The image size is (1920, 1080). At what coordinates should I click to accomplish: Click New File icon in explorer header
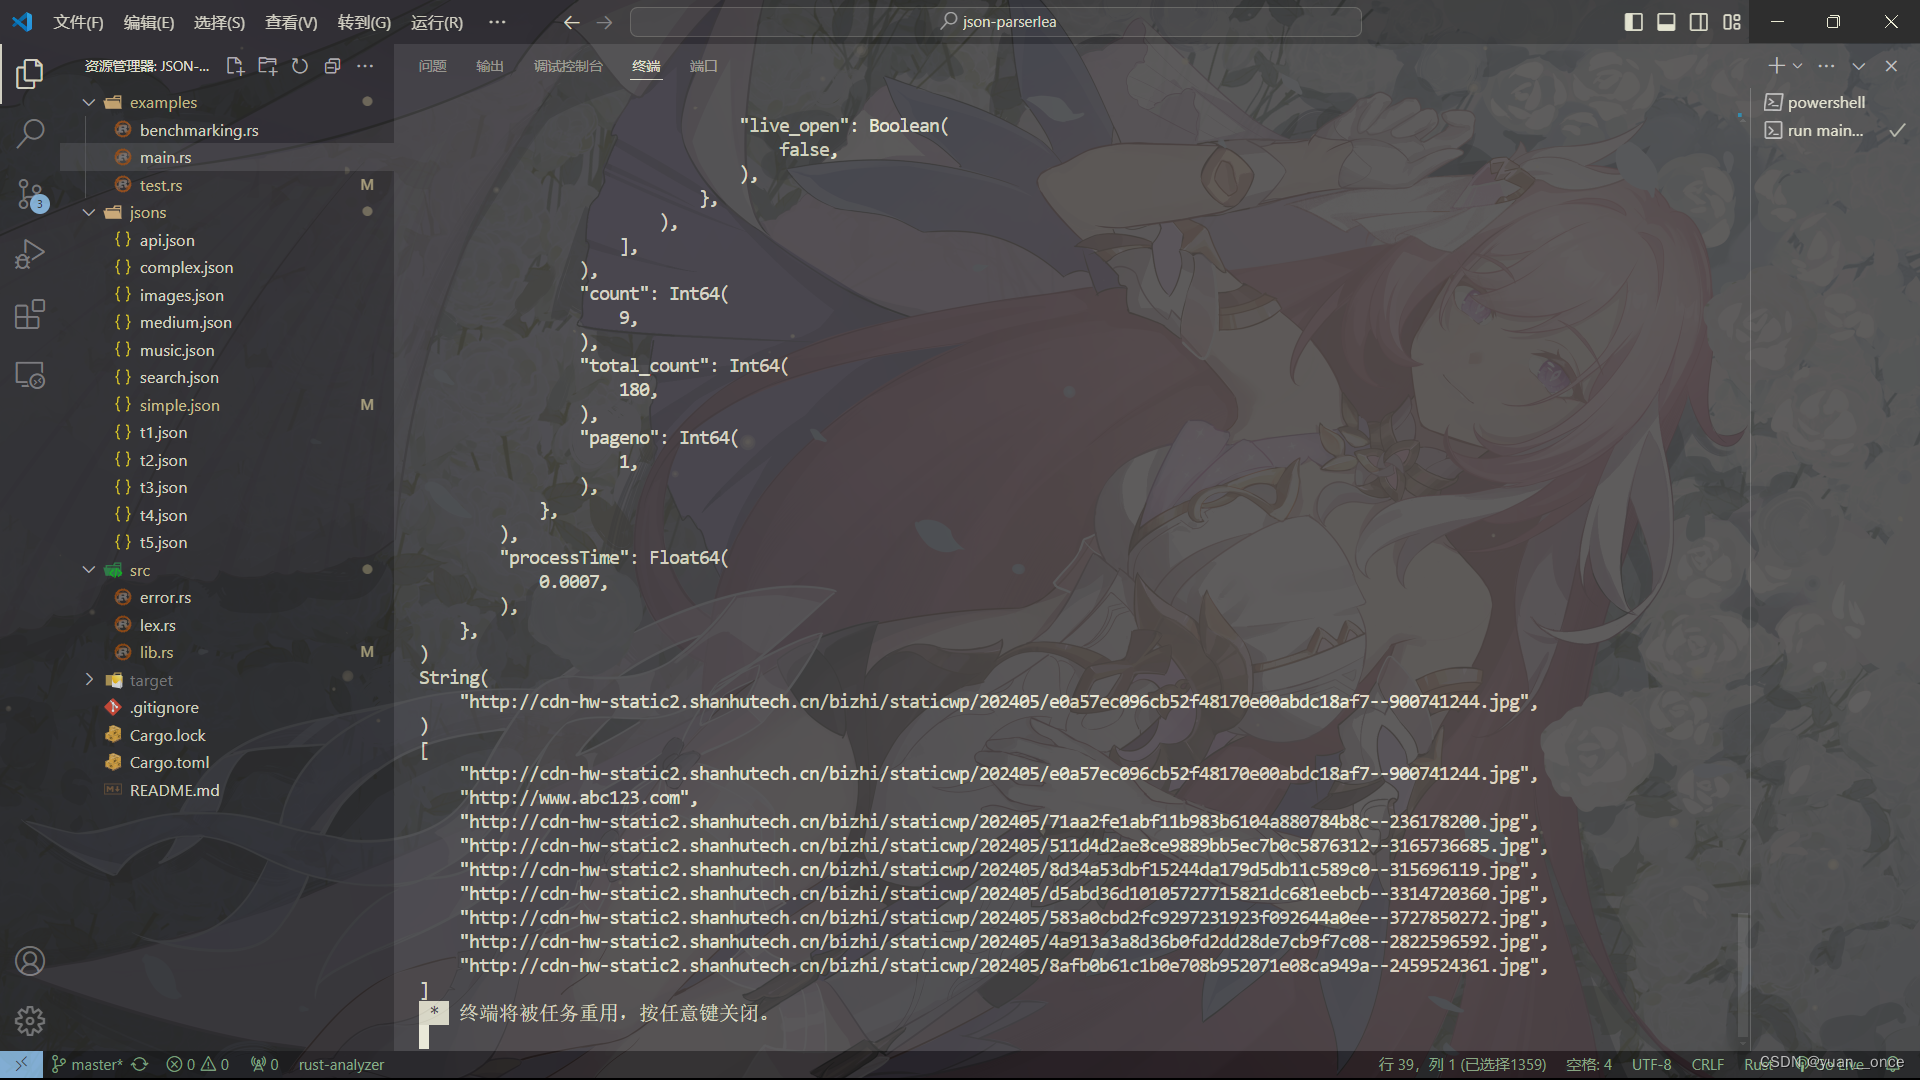(235, 66)
